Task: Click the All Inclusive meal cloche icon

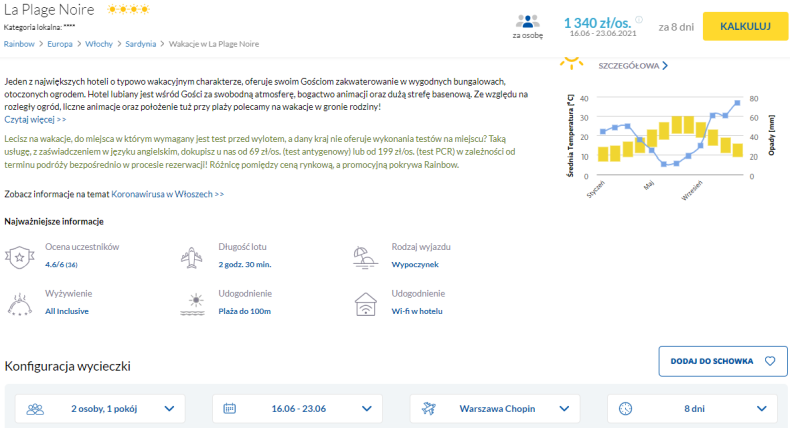Action: pyautogui.click(x=21, y=302)
